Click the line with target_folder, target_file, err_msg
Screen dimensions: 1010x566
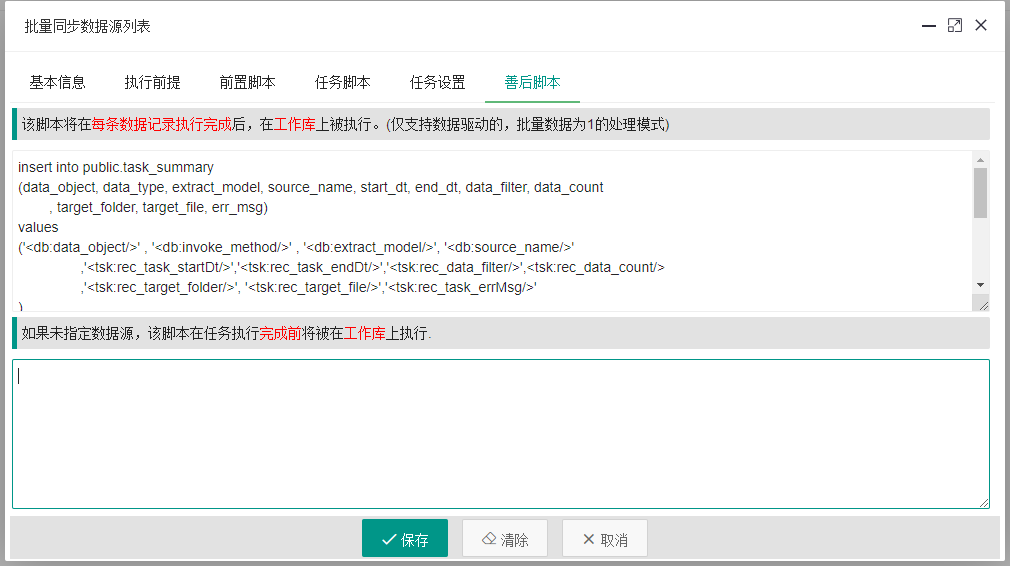(x=158, y=207)
